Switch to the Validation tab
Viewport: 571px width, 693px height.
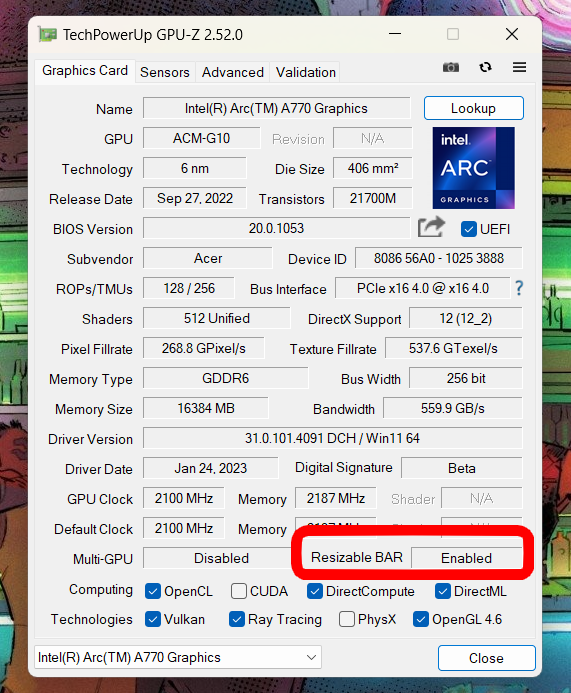click(x=306, y=72)
